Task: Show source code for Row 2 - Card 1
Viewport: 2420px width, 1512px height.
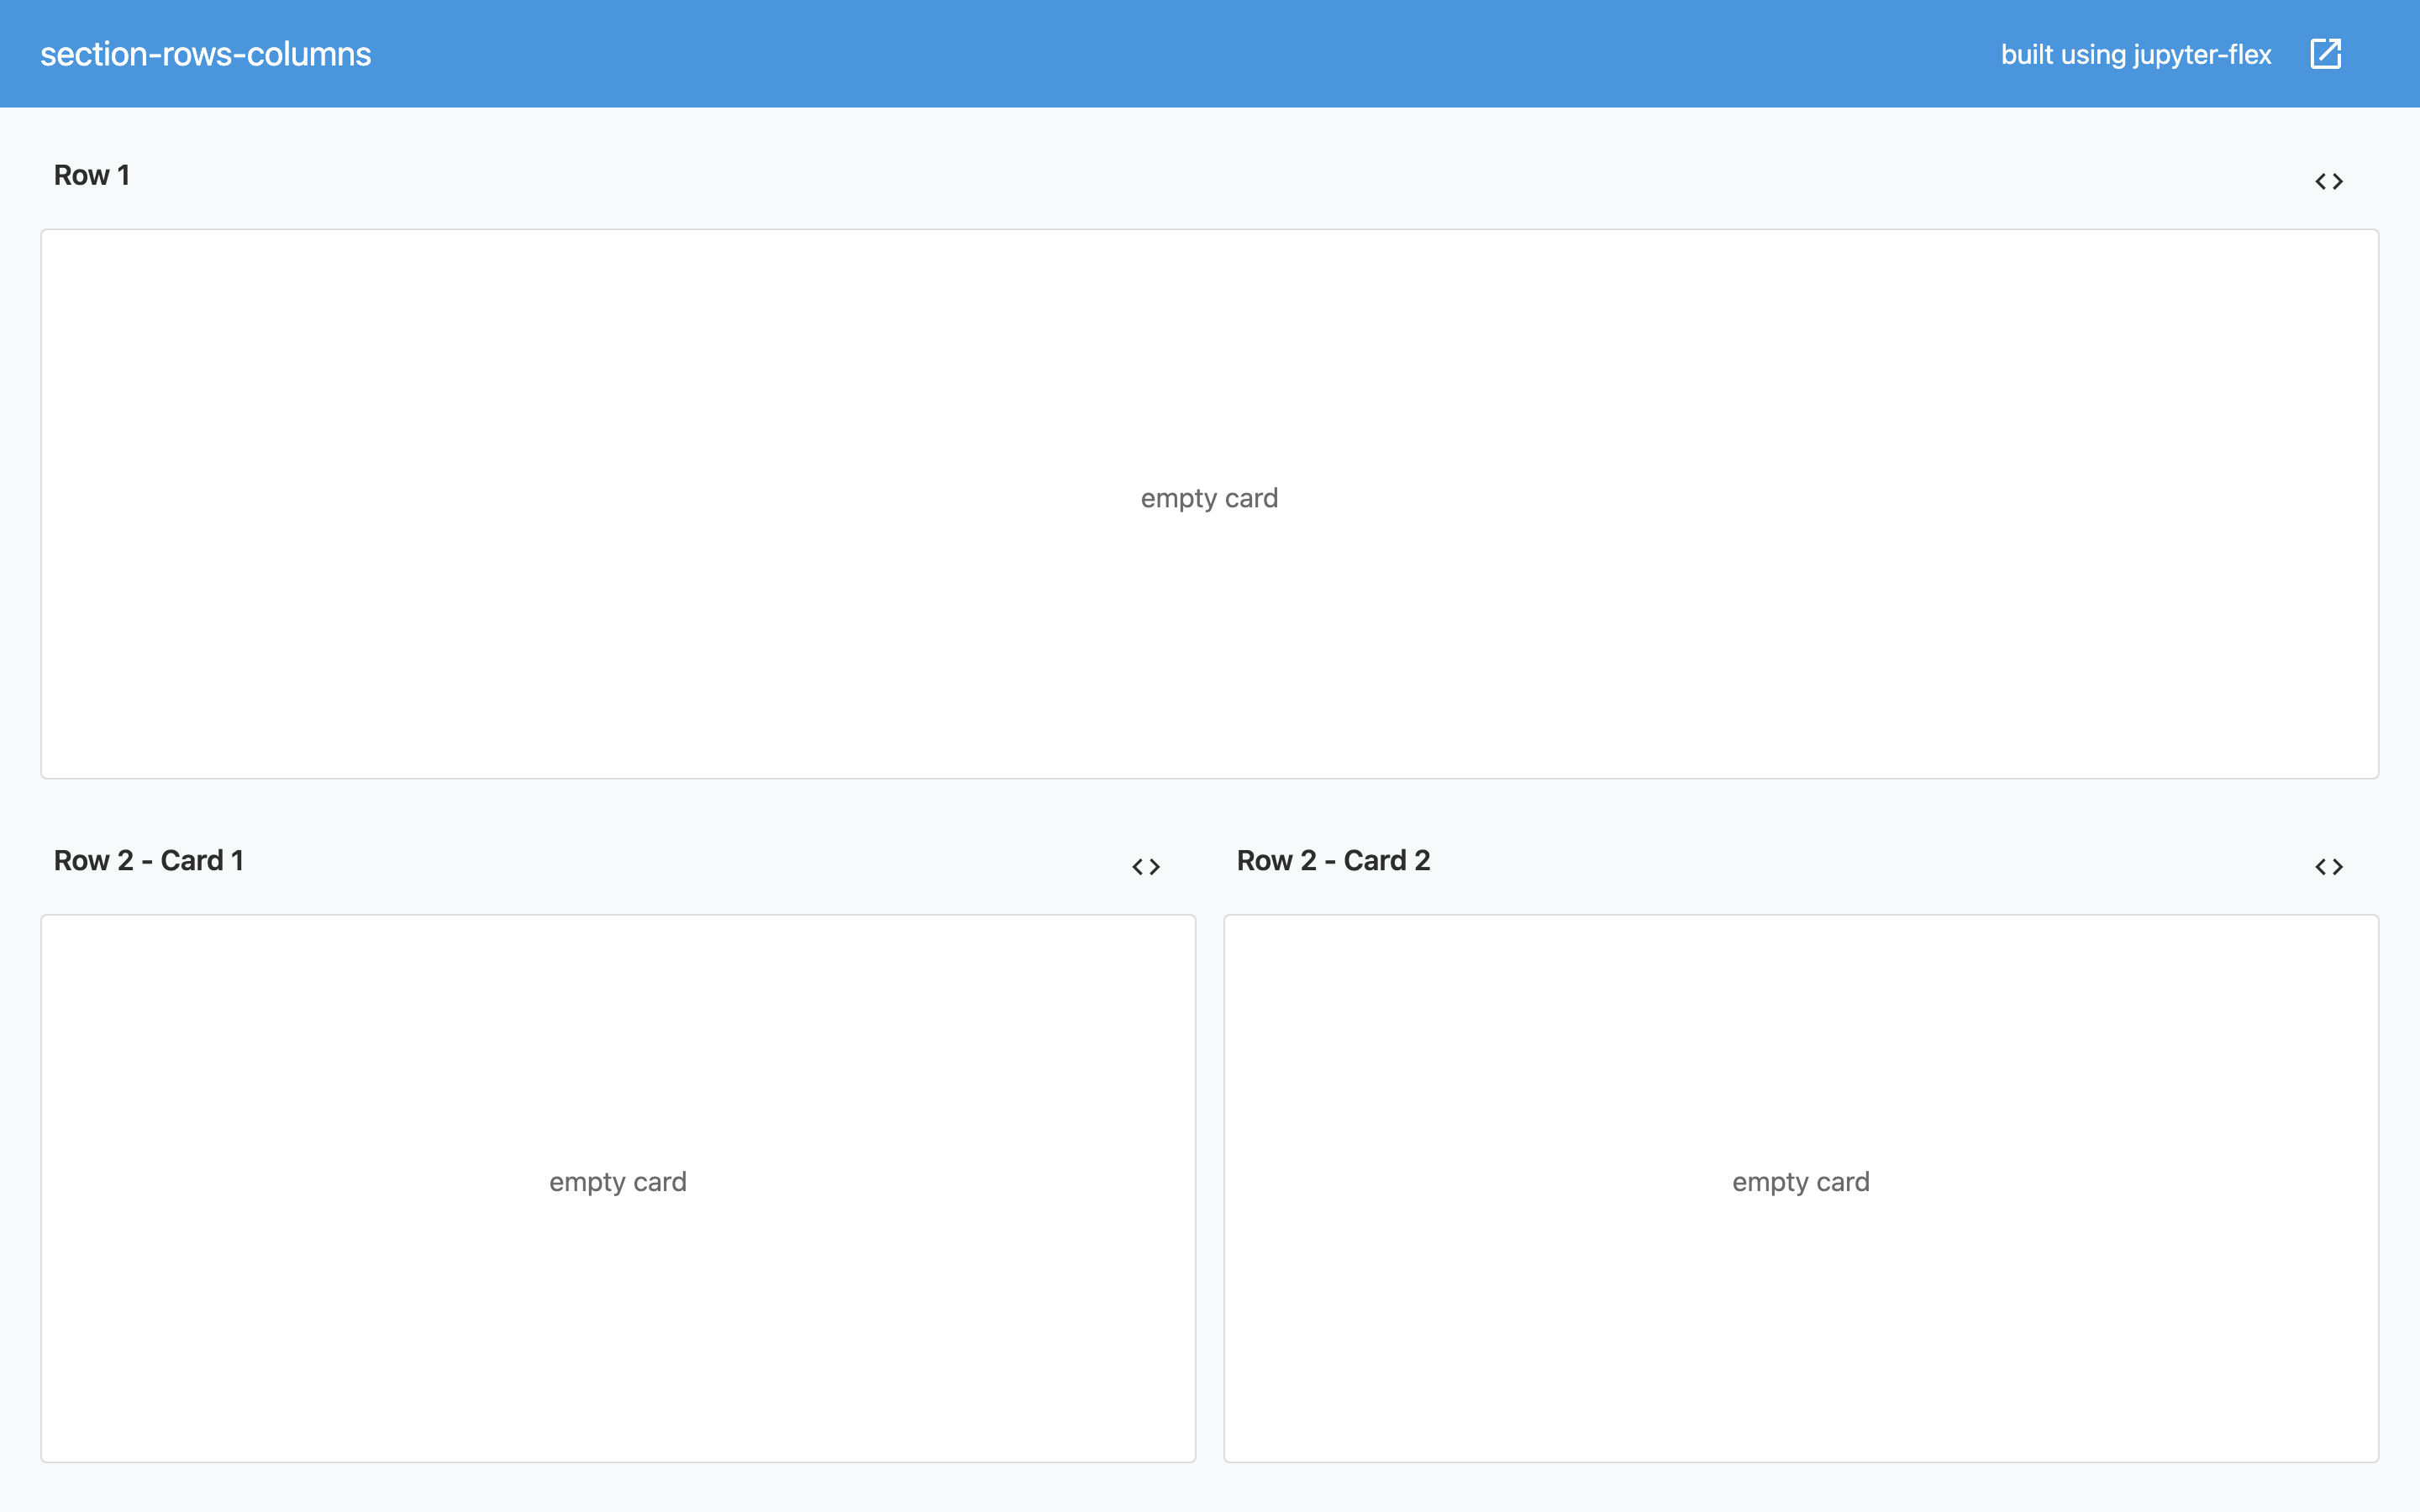Action: coord(1145,867)
